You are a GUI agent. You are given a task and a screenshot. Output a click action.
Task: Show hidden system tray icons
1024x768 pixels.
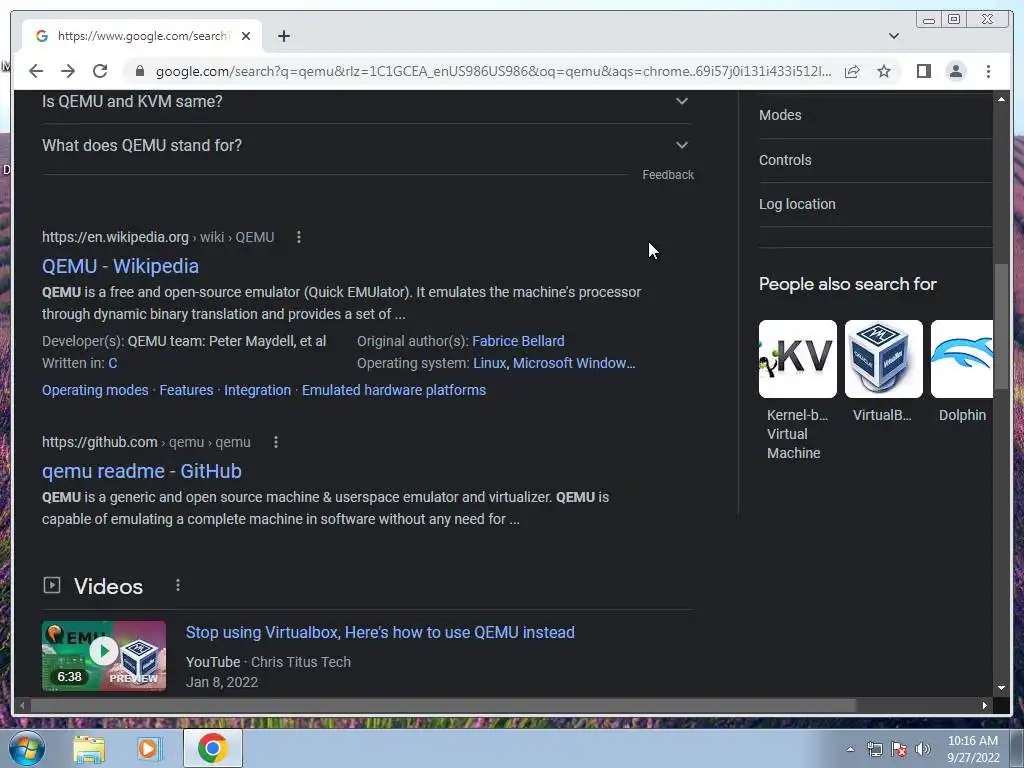[x=850, y=750]
